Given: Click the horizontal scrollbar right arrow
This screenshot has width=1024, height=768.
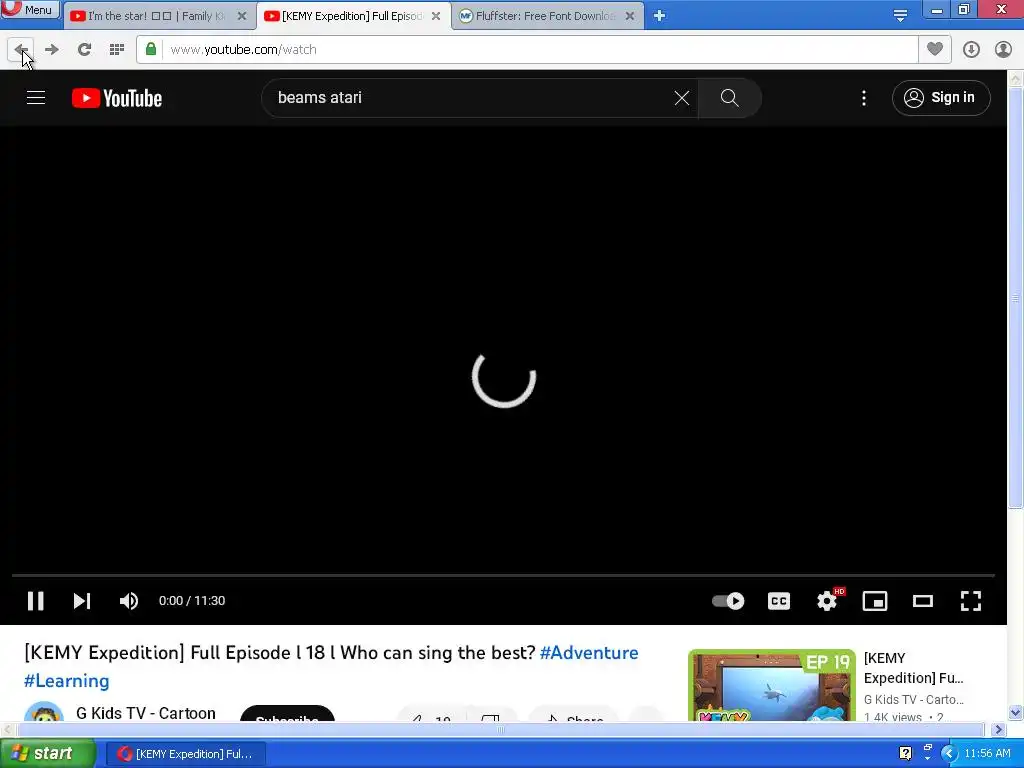Looking at the screenshot, I should tap(998, 729).
